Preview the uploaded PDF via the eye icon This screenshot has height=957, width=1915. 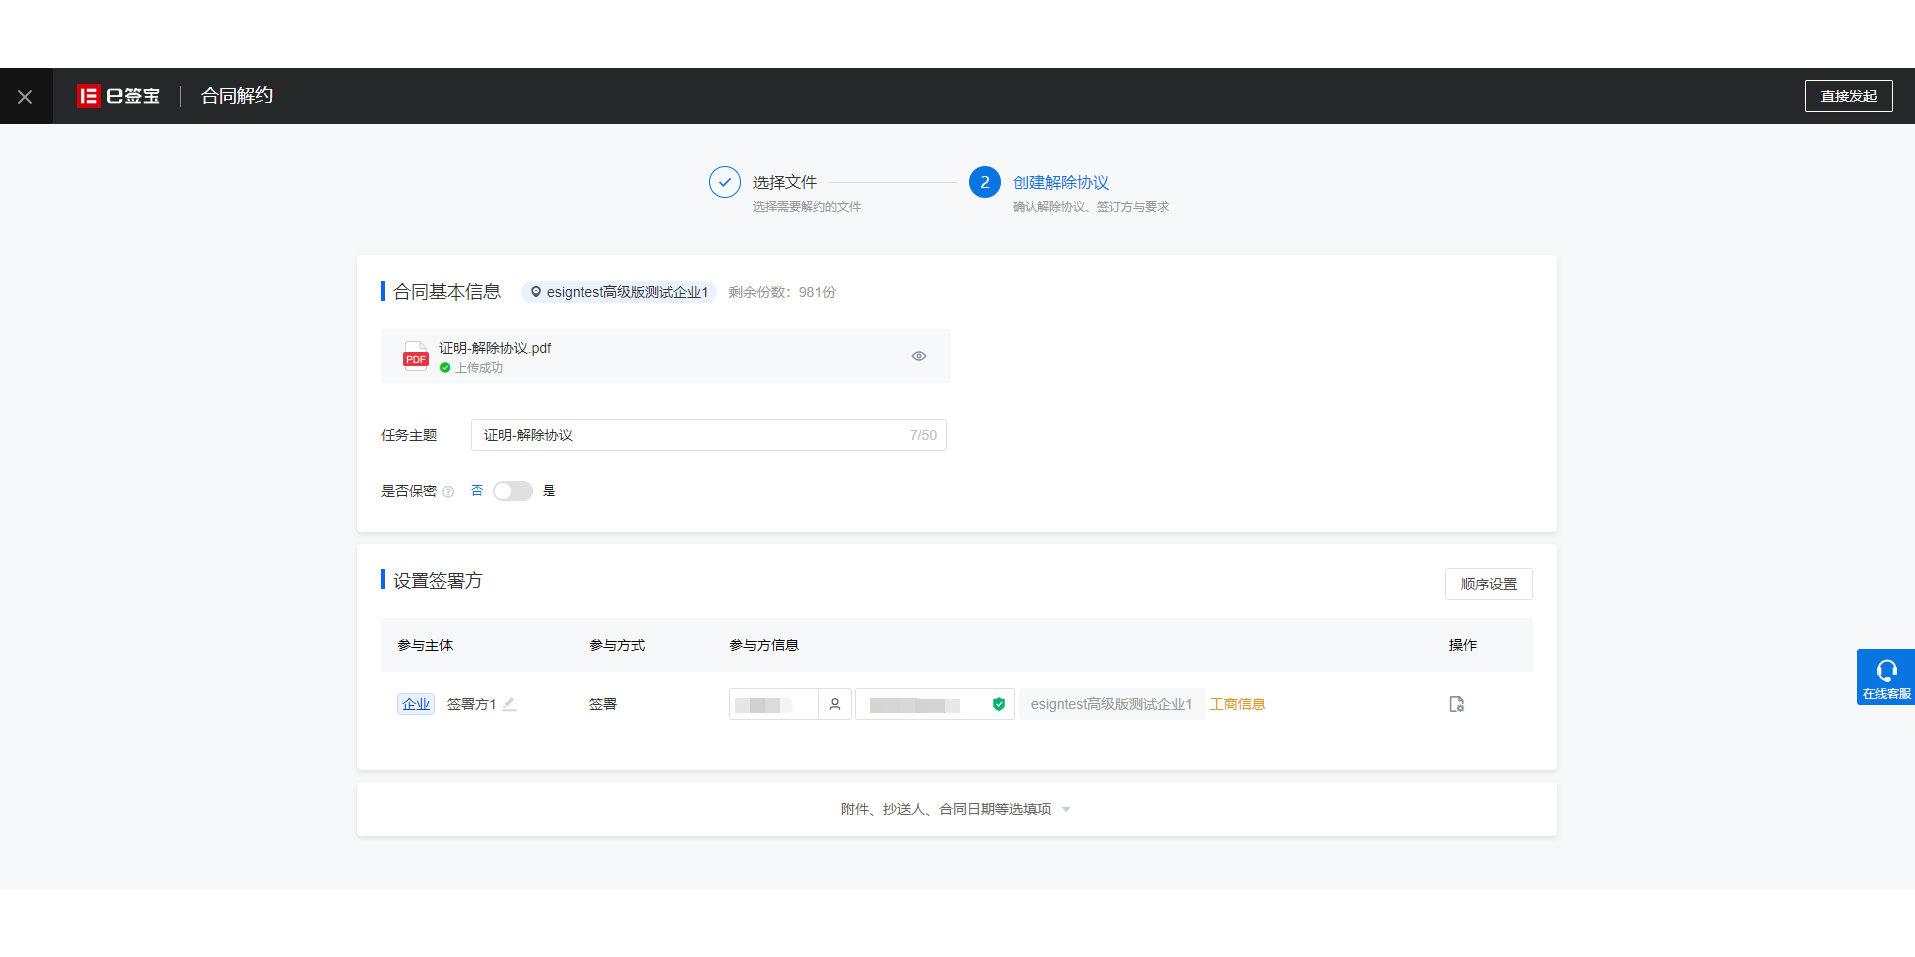918,355
